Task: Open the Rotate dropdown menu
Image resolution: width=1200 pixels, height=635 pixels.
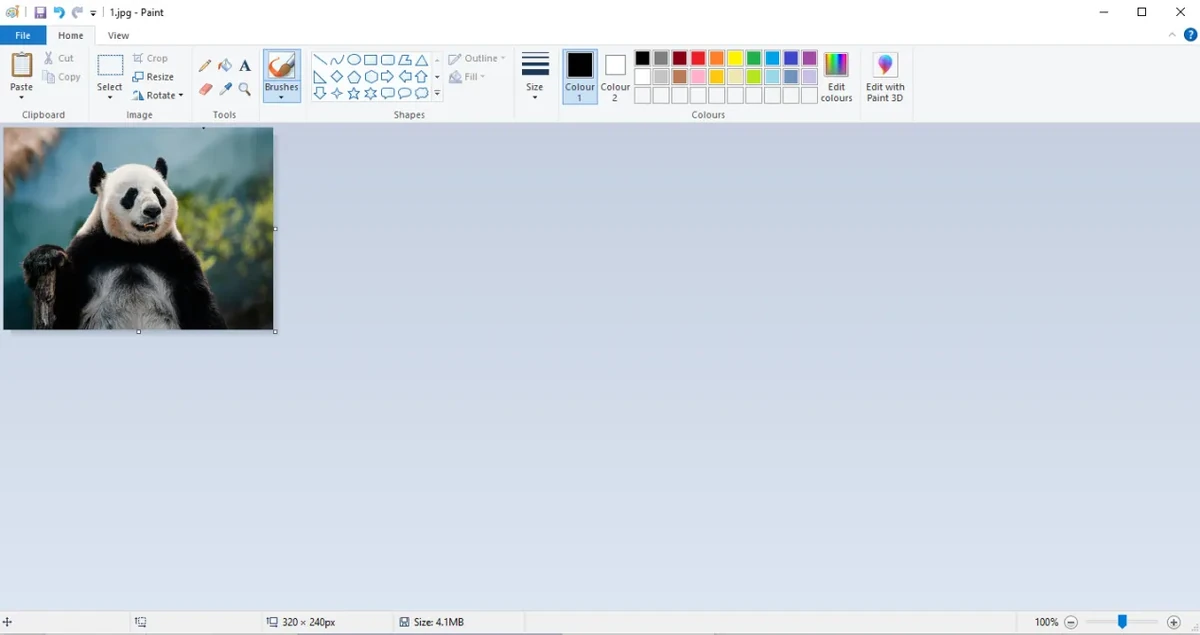Action: (158, 96)
